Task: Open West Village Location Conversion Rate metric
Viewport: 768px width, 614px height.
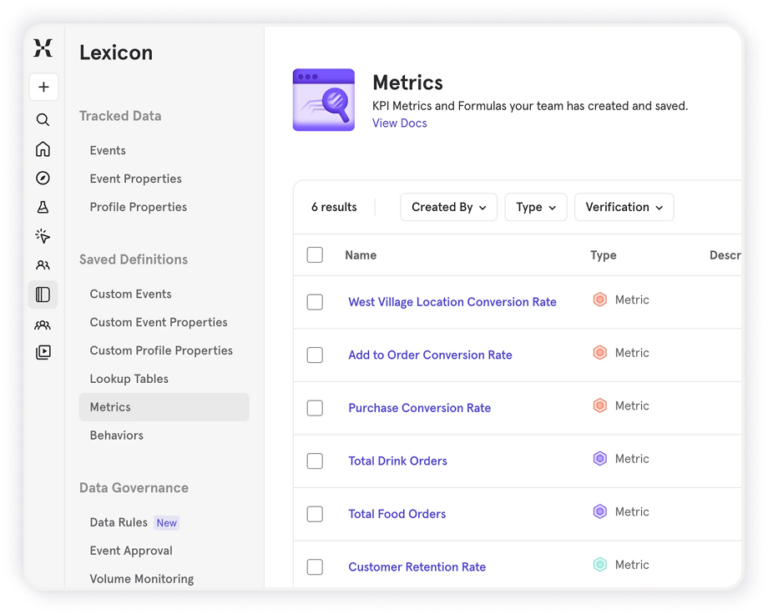Action: (x=452, y=302)
